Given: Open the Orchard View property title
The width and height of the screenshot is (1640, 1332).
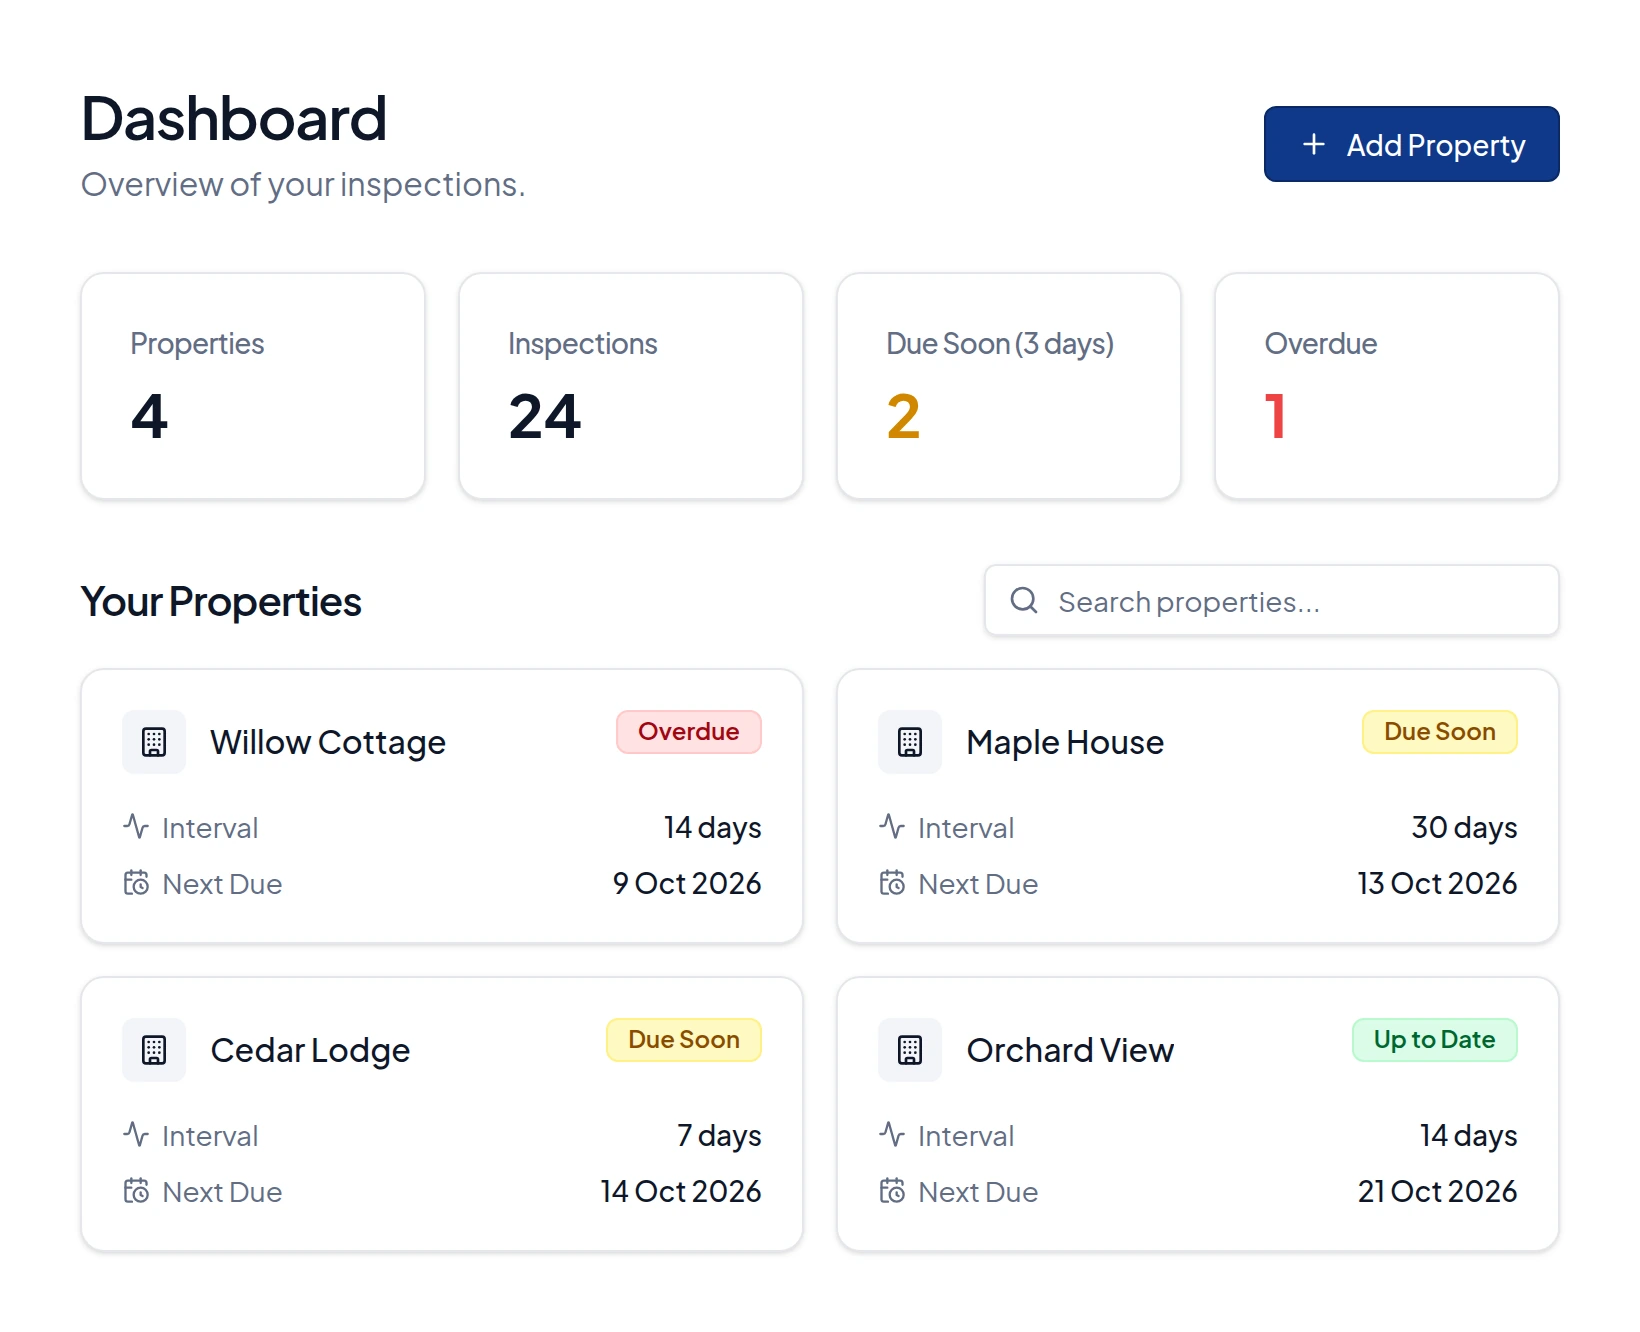Looking at the screenshot, I should 1070,1051.
